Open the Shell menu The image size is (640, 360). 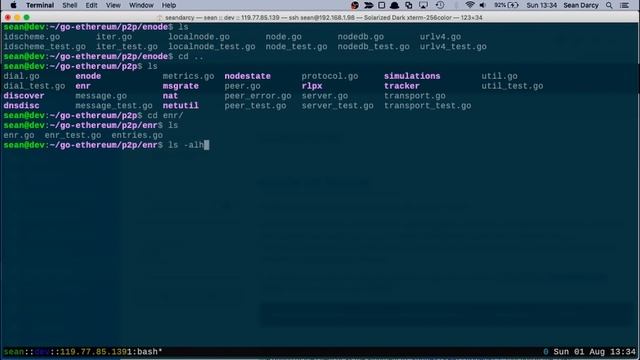tap(70, 5)
